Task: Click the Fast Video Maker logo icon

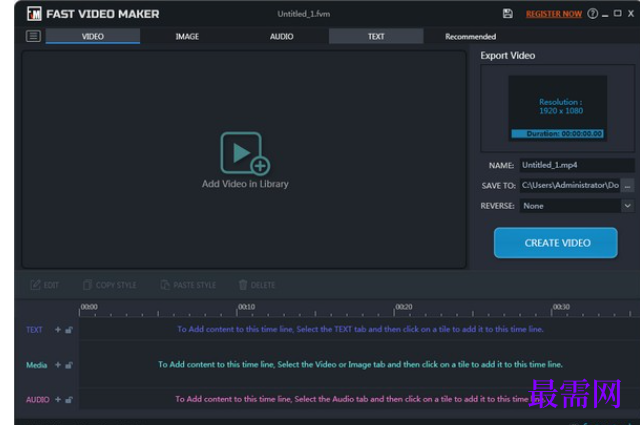Action: tap(34, 14)
